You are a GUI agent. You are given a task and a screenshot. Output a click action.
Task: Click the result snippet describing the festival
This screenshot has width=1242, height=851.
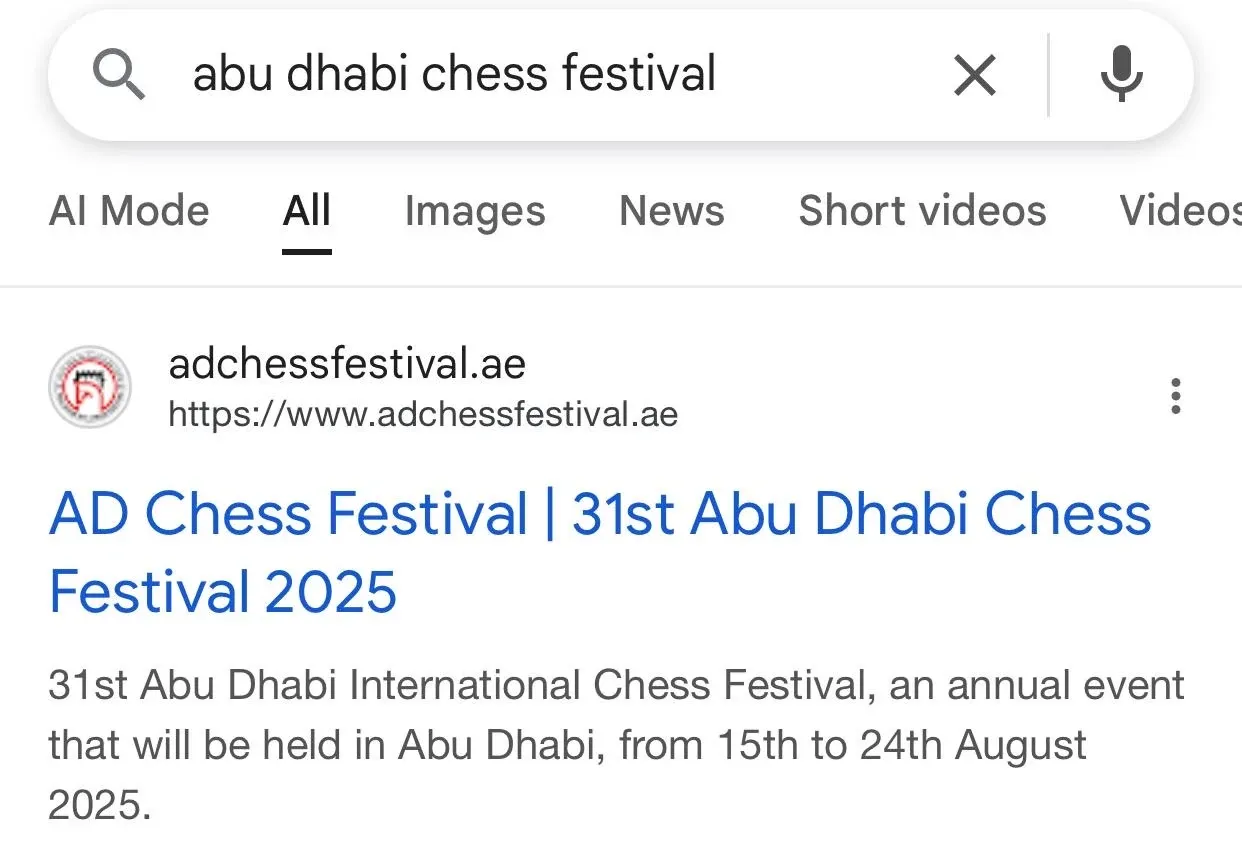615,745
